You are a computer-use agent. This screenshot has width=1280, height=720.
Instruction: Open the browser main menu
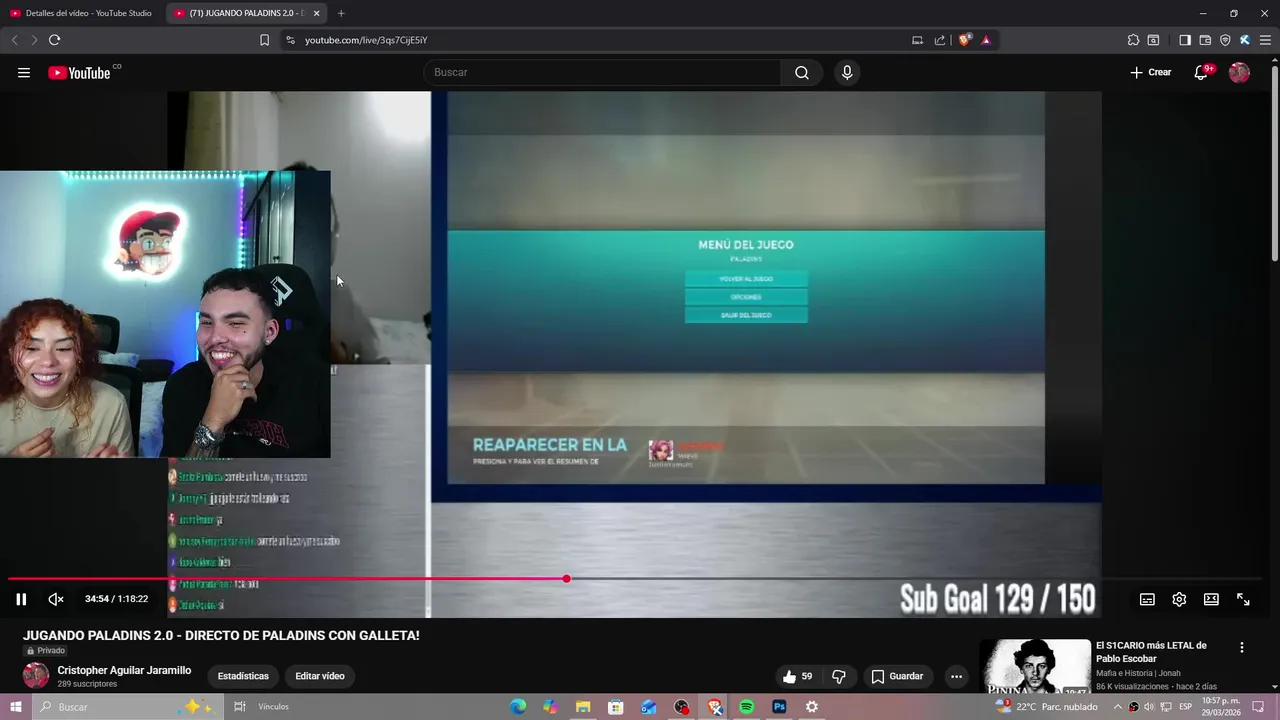[1265, 40]
